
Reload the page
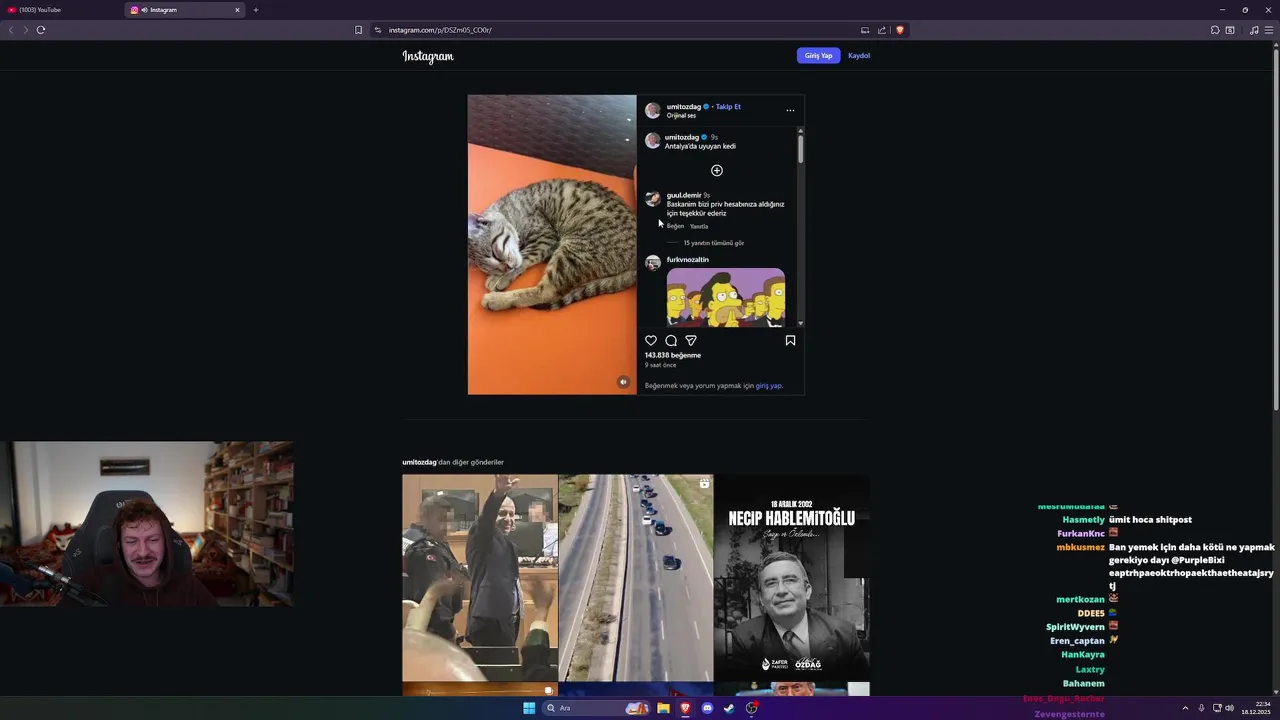click(x=41, y=30)
